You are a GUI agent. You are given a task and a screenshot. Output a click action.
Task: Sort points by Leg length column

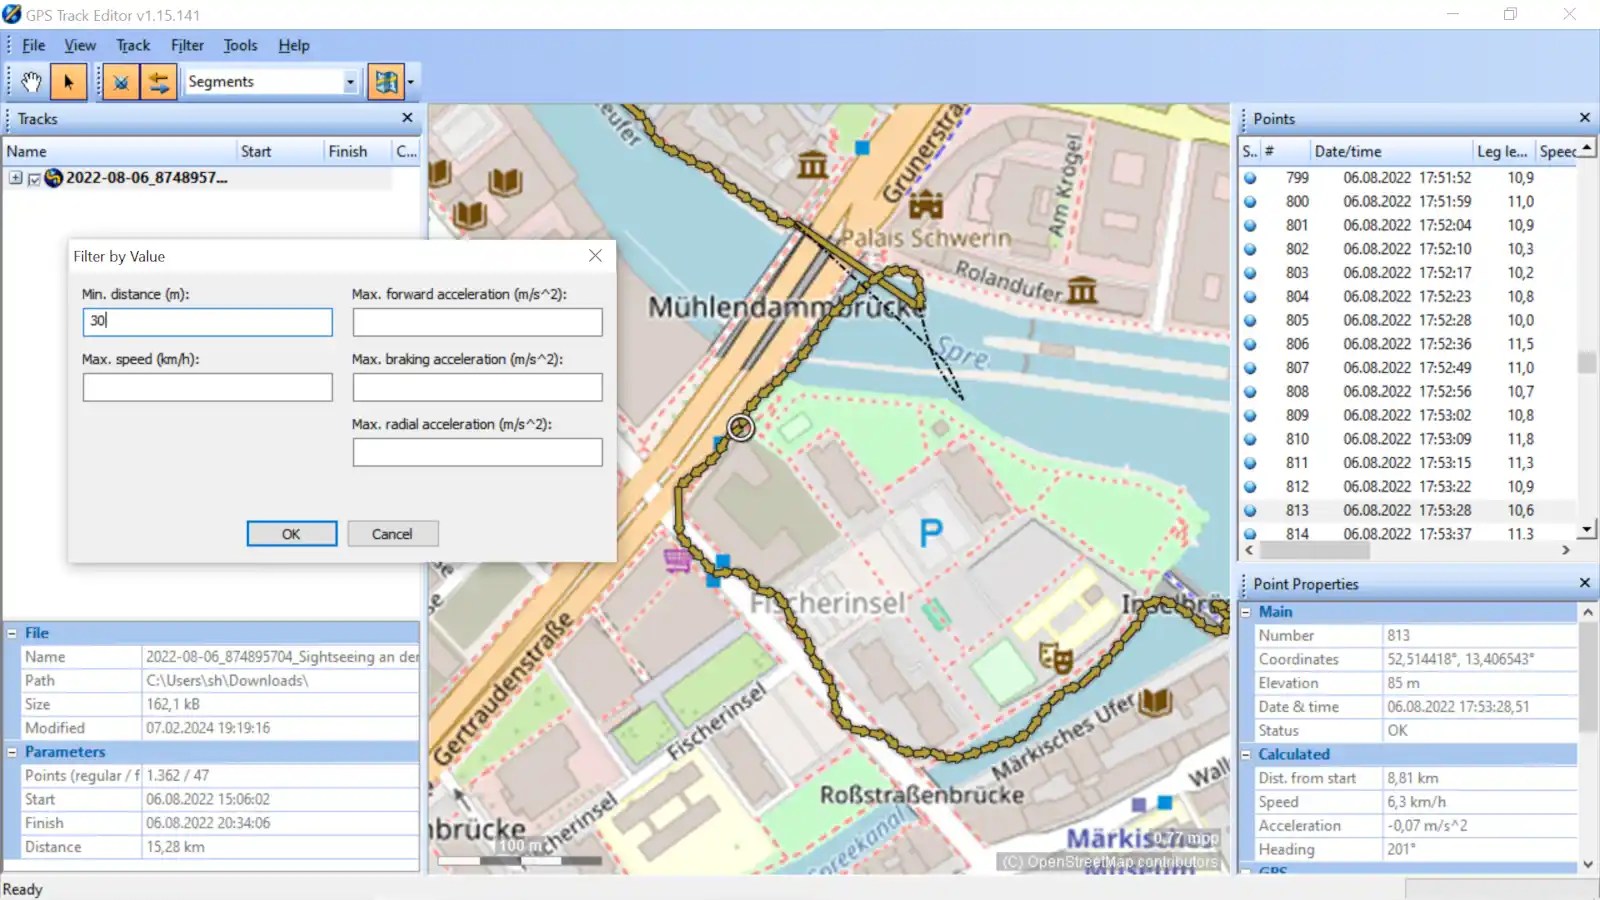tap(1504, 151)
